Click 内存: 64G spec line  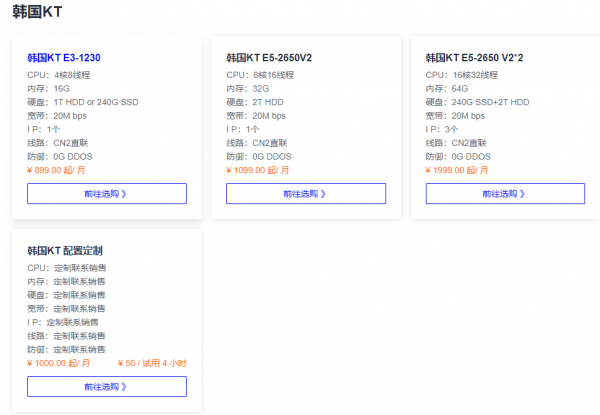[x=447, y=89]
